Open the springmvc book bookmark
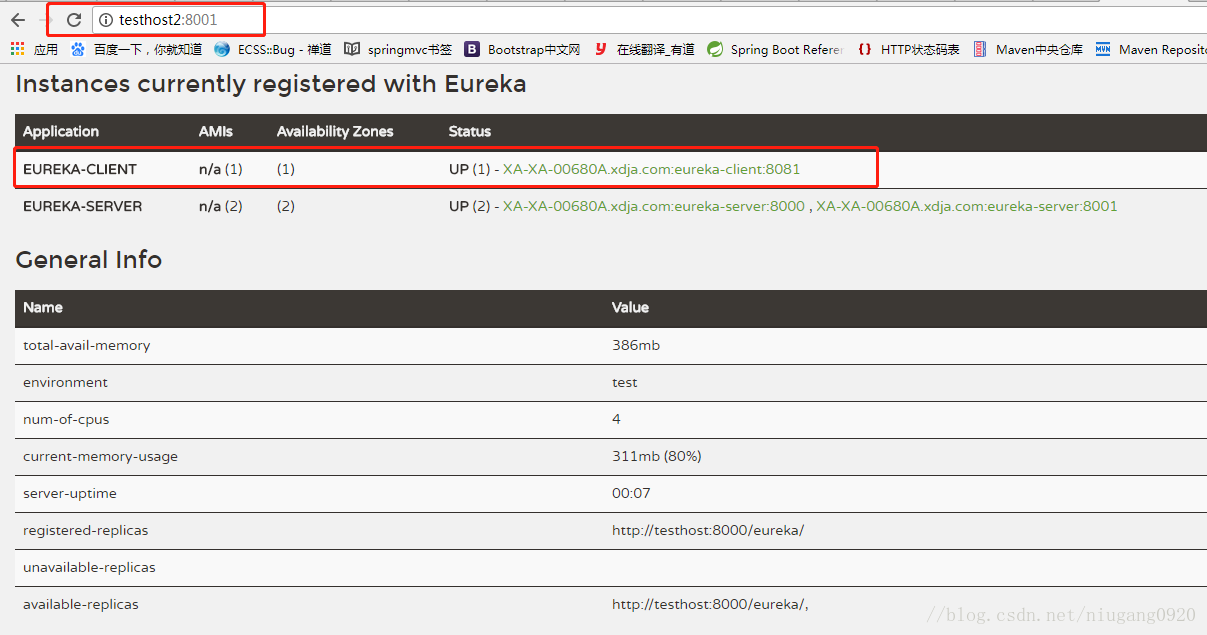This screenshot has width=1207, height=635. coord(397,49)
